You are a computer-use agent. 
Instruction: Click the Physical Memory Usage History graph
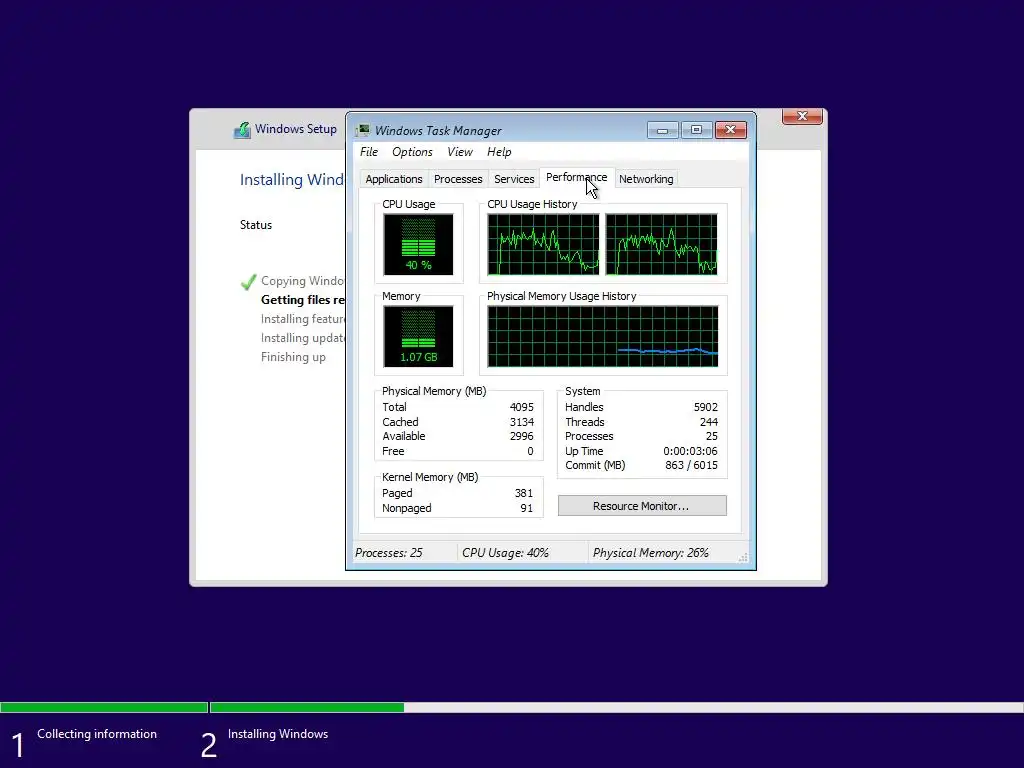(x=602, y=336)
